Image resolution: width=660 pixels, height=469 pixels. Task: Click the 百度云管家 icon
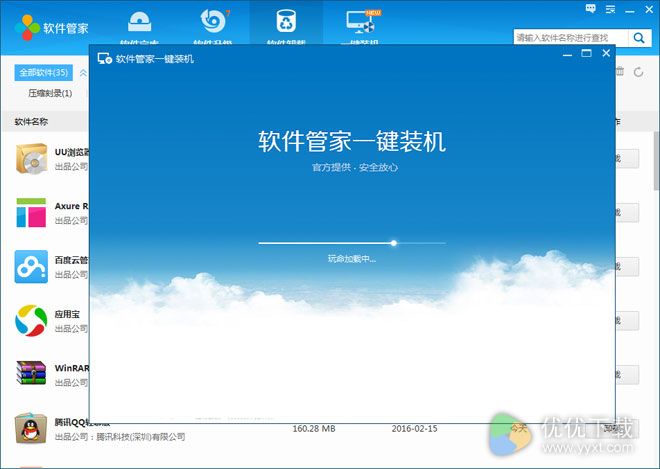point(31,267)
